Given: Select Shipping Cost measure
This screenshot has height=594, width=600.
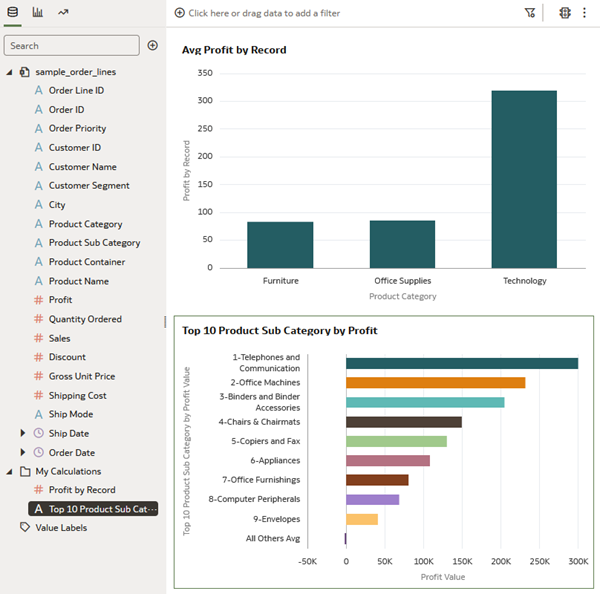Looking at the screenshot, I should tap(77, 396).
